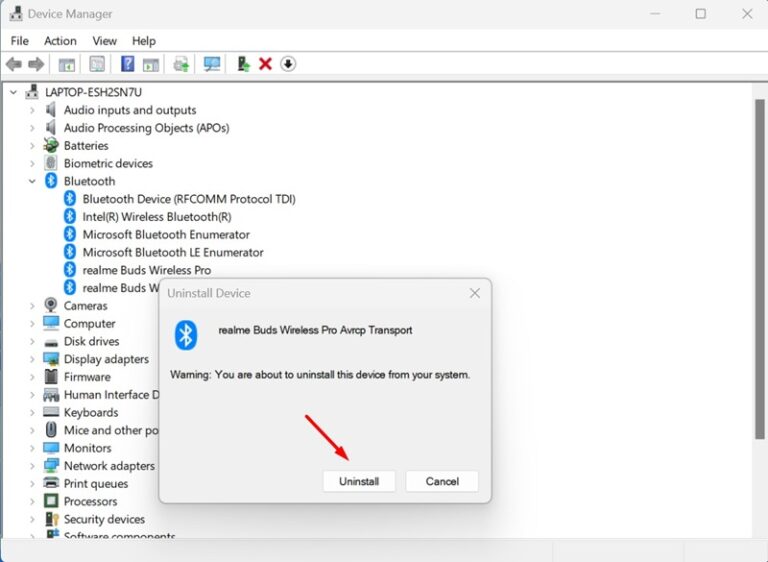The height and width of the screenshot is (562, 768).
Task: Expand the Security devices category
Action: (x=32, y=519)
